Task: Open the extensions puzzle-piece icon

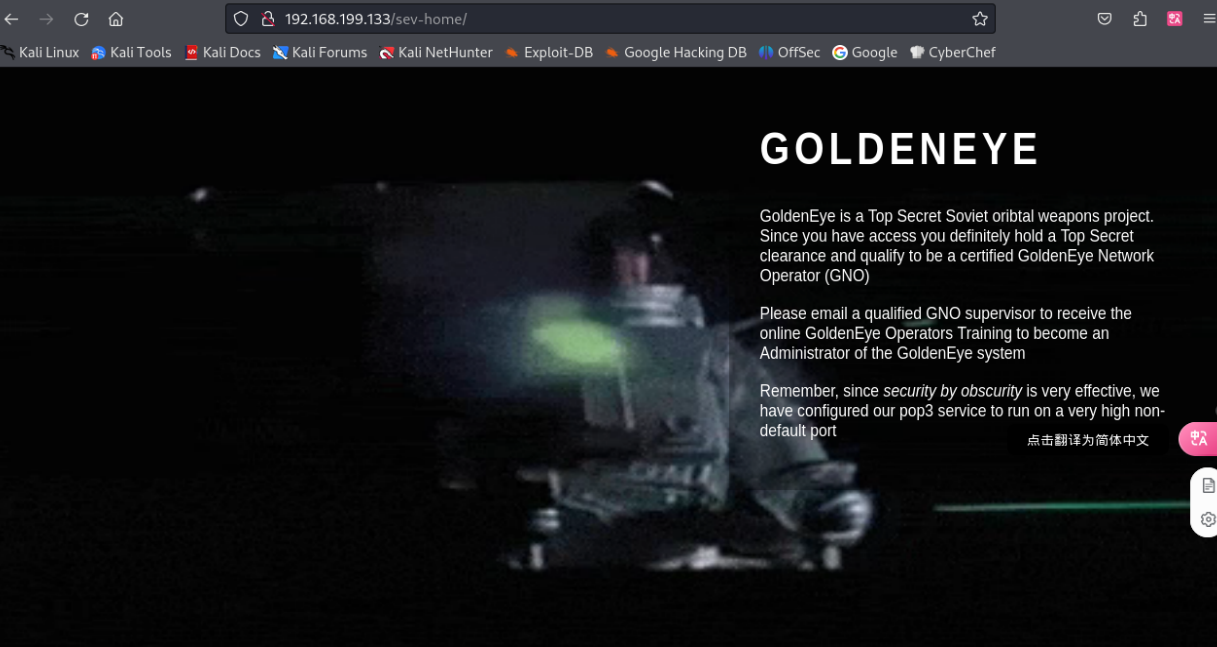Action: click(x=1140, y=19)
